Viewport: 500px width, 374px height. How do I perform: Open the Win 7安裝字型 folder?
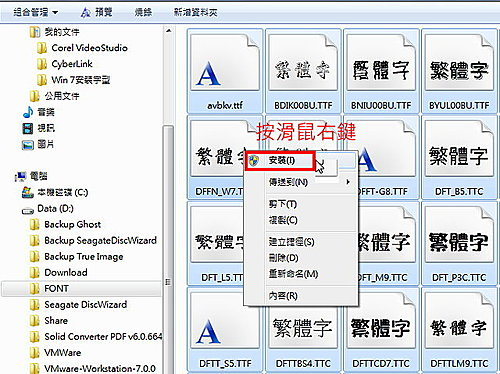click(74, 80)
